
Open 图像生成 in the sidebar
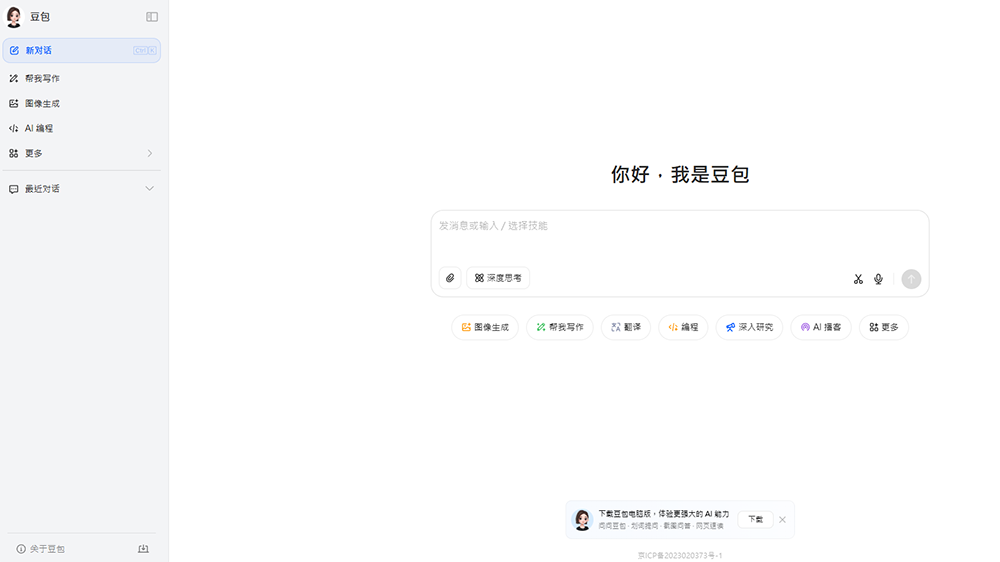[82, 103]
